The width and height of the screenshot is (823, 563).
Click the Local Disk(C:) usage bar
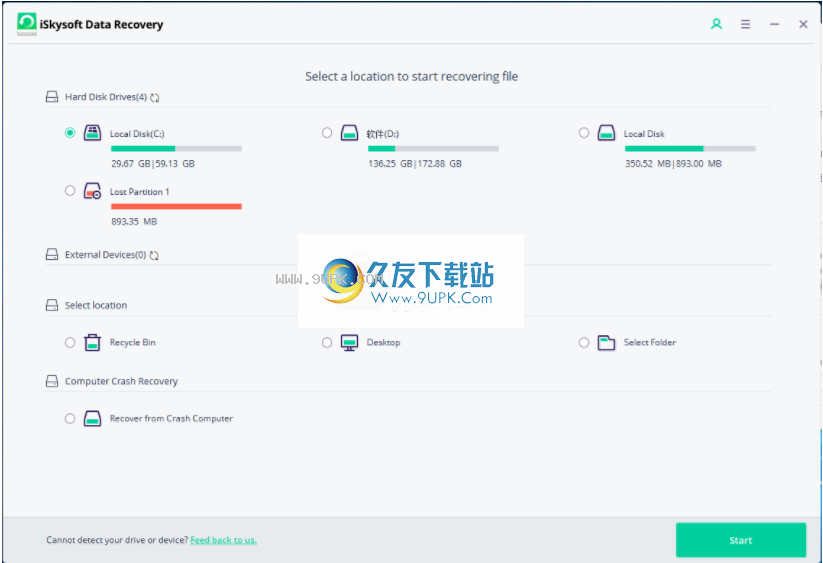(x=176, y=148)
